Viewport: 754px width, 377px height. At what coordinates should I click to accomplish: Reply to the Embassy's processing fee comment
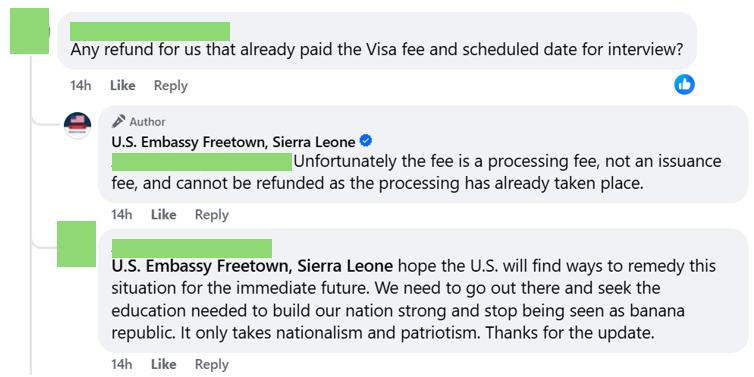coord(212,214)
